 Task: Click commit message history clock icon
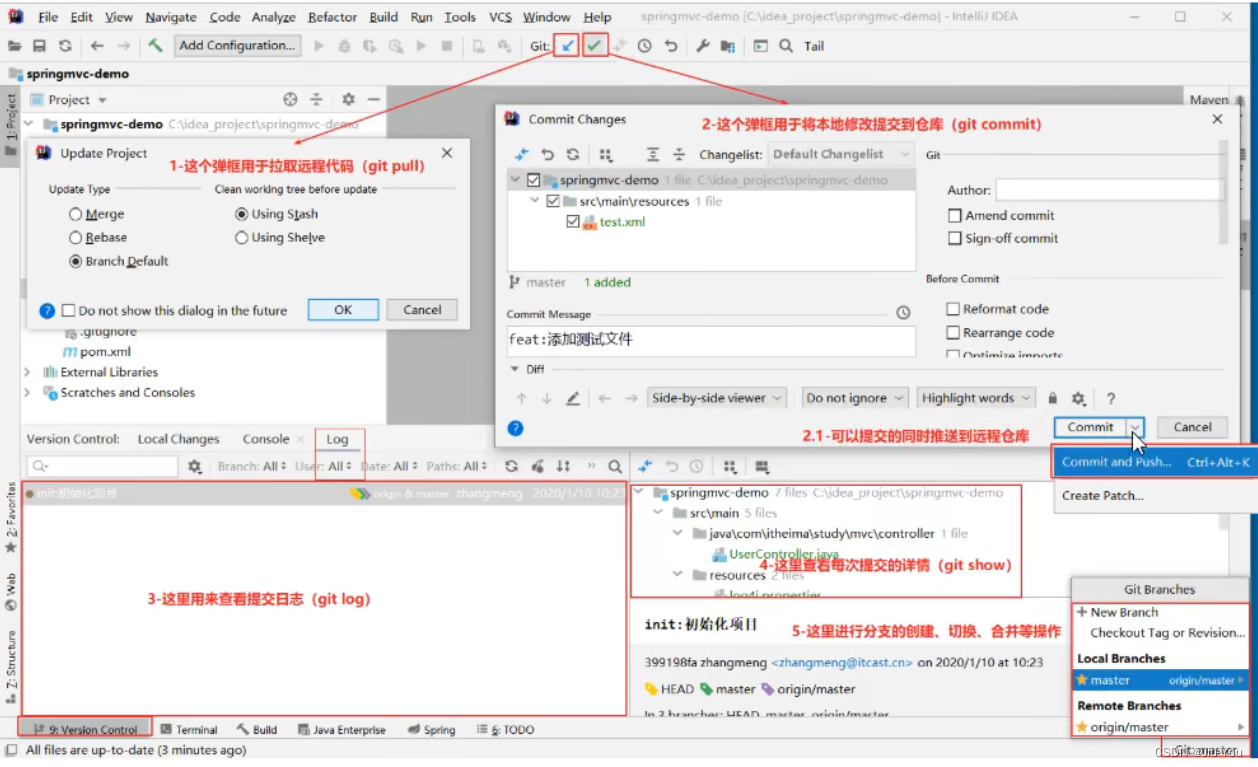903,313
